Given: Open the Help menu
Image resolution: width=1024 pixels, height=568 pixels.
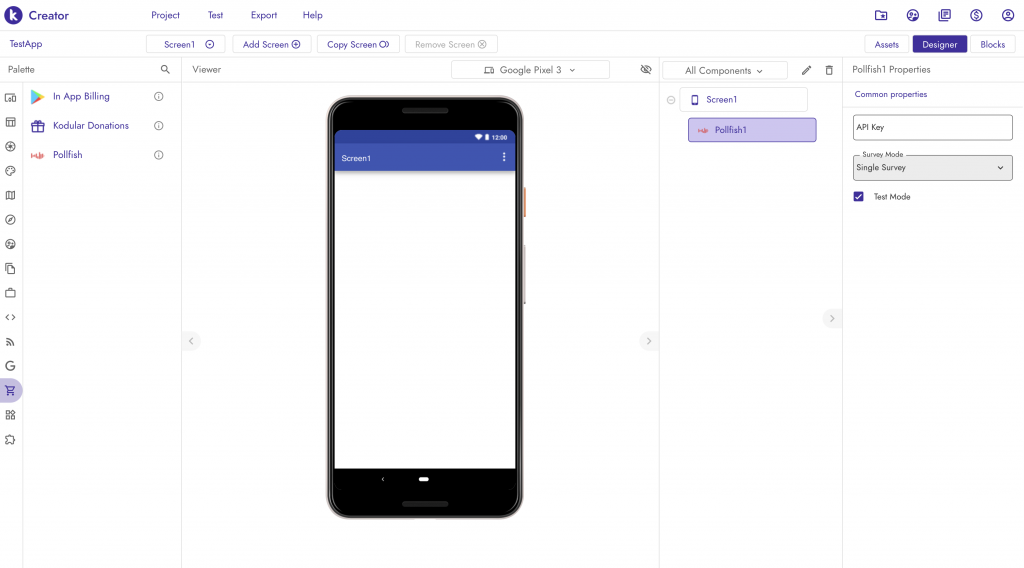Looking at the screenshot, I should [312, 15].
